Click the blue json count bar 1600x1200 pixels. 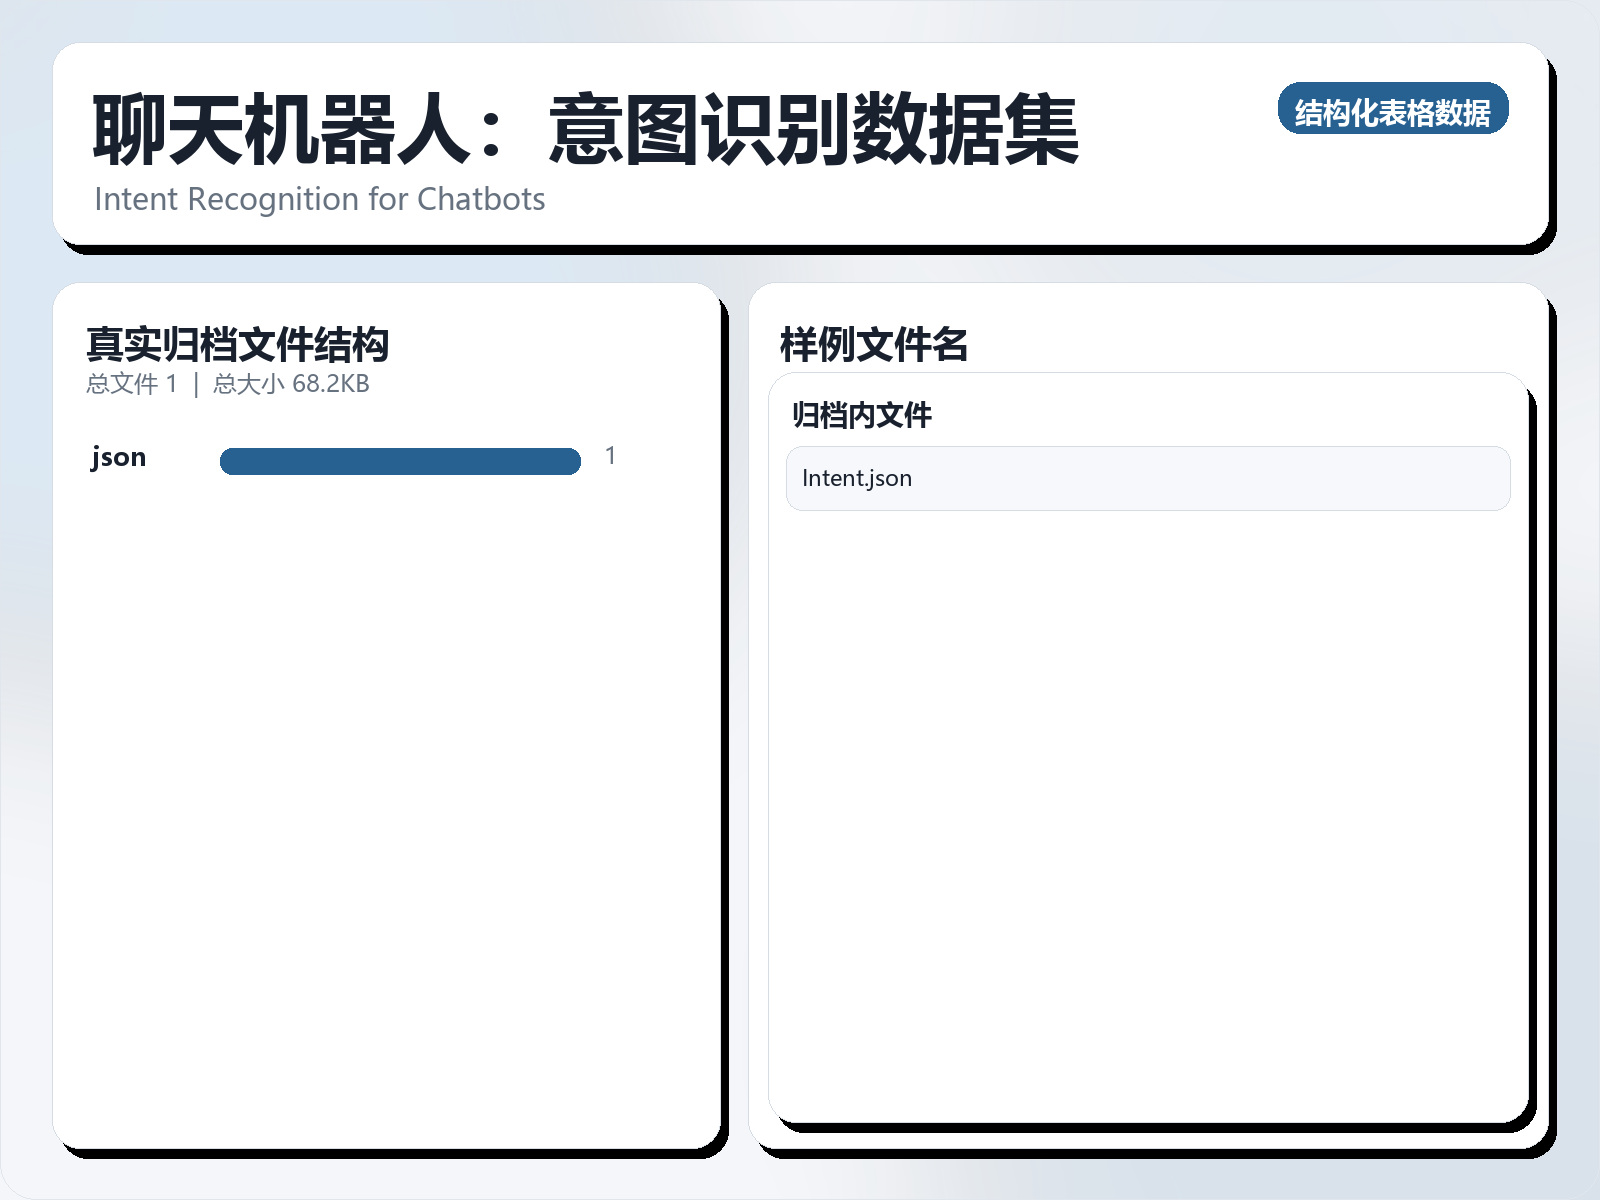point(400,460)
